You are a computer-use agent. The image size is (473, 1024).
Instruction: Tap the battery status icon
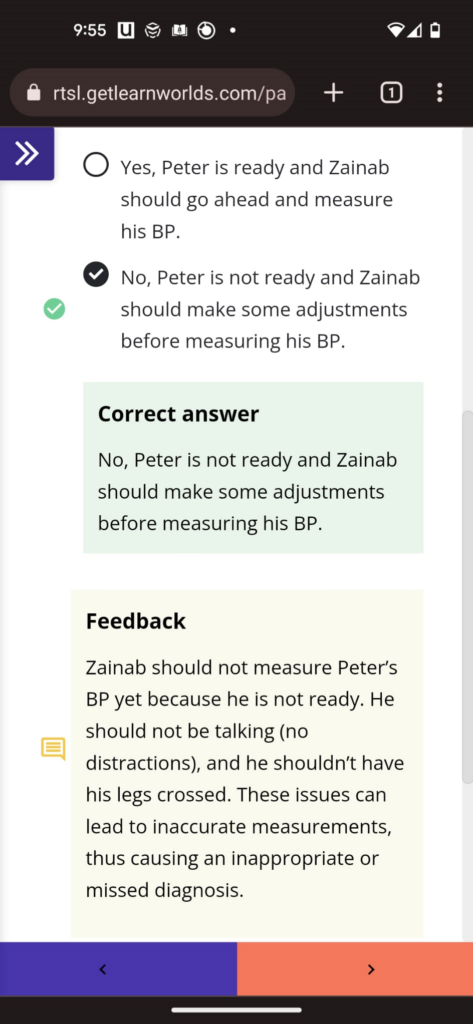coord(436,30)
